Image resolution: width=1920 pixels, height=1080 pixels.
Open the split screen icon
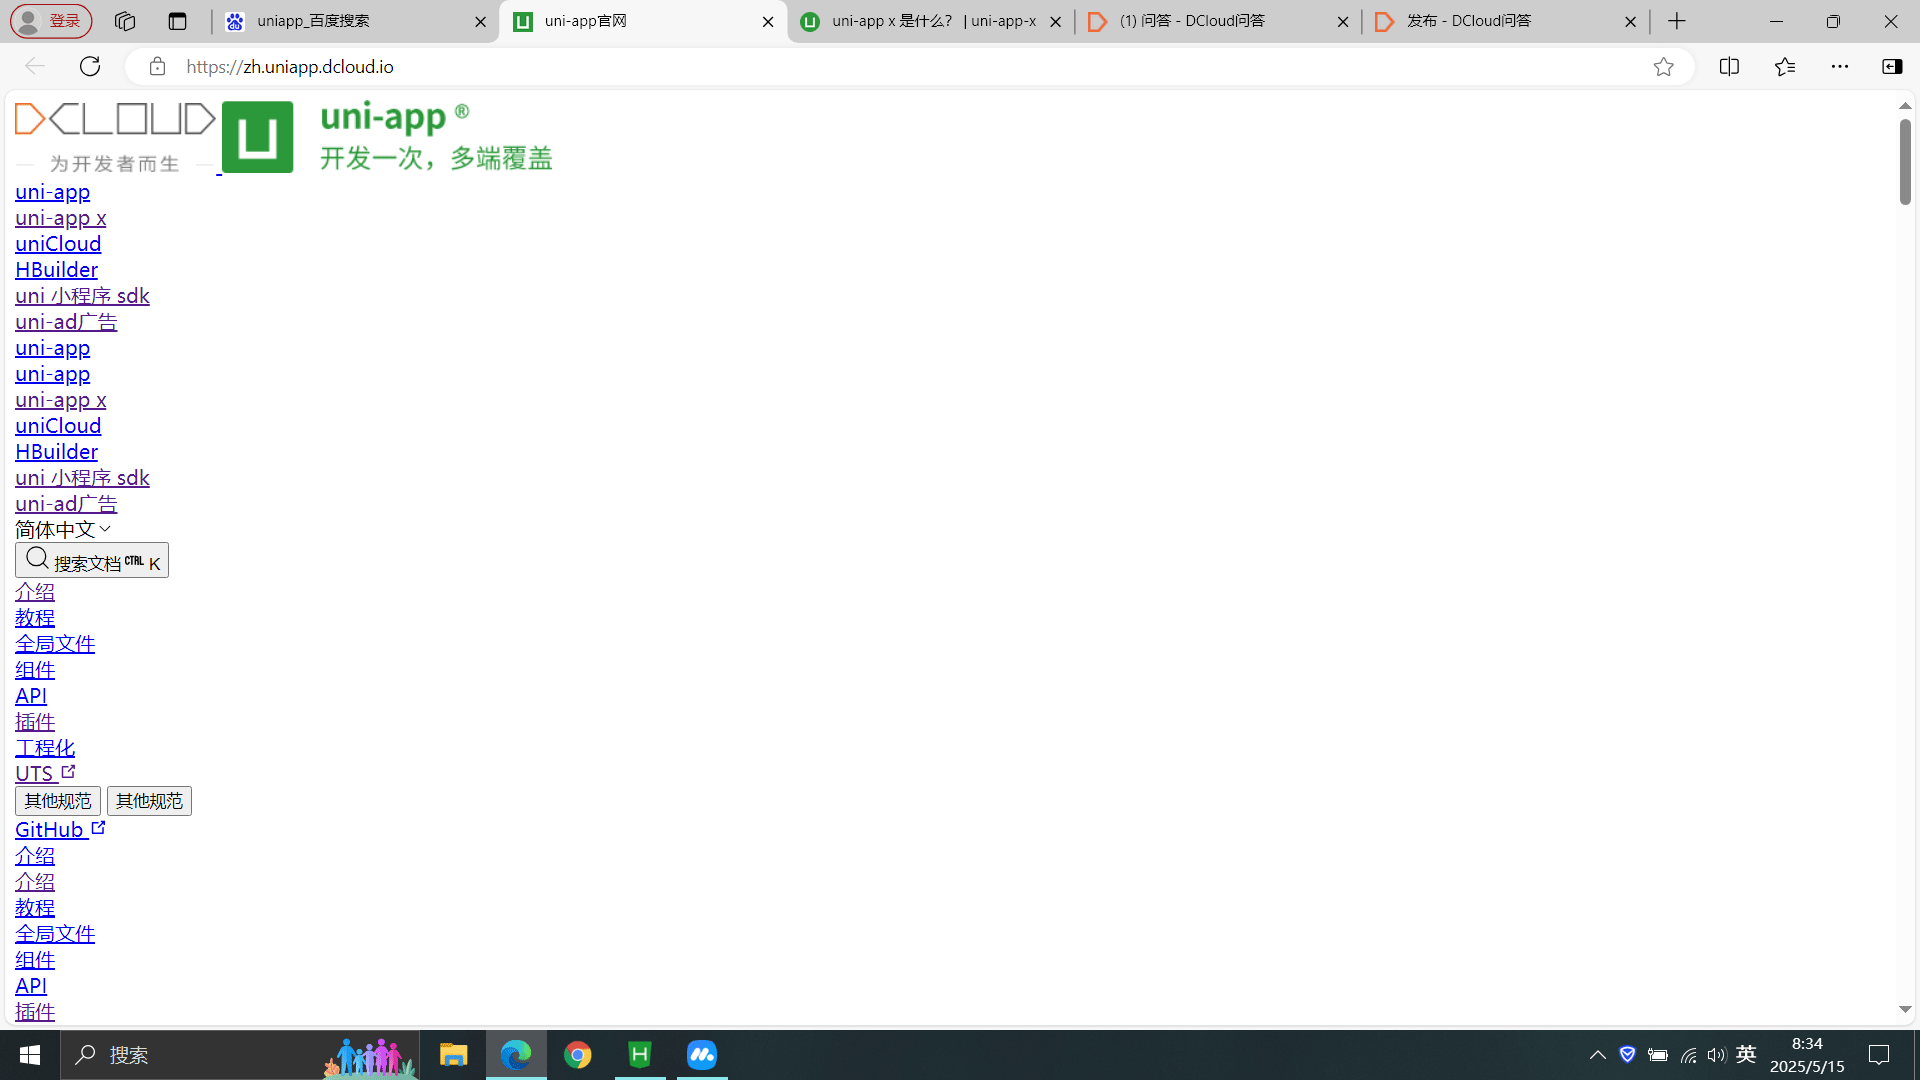pos(1729,66)
